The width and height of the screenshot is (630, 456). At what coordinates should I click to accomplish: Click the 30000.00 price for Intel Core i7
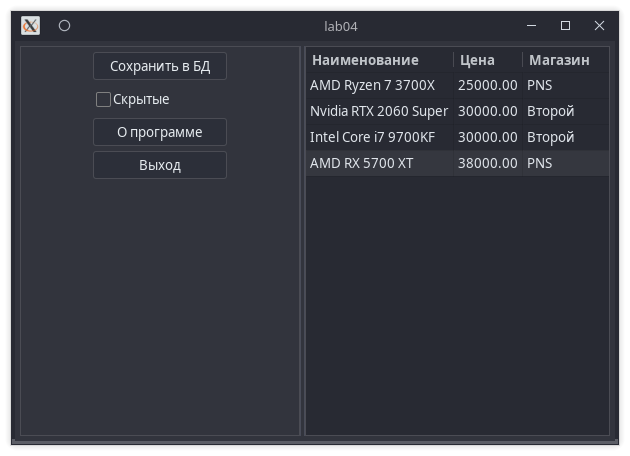(x=488, y=137)
